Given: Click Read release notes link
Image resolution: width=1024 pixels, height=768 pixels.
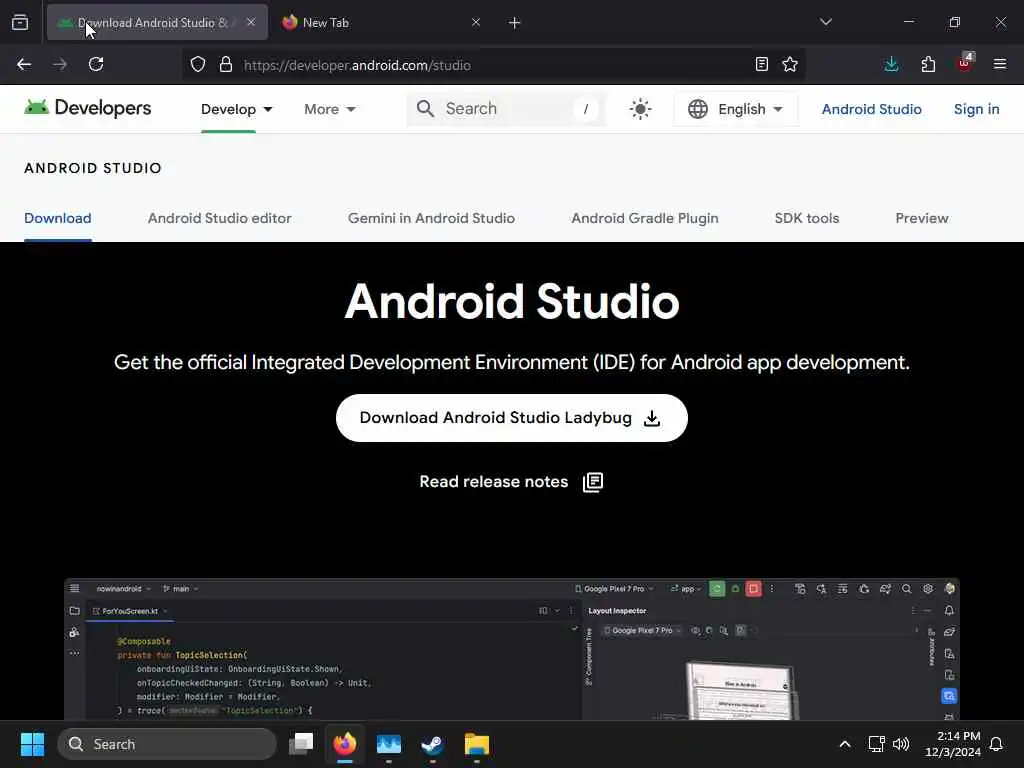Looking at the screenshot, I should tap(511, 482).
